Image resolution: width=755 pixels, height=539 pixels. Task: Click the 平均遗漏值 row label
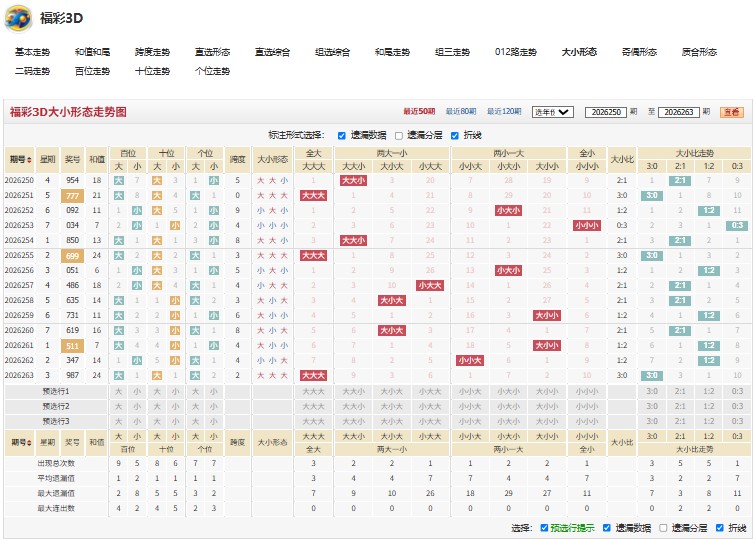click(56, 478)
